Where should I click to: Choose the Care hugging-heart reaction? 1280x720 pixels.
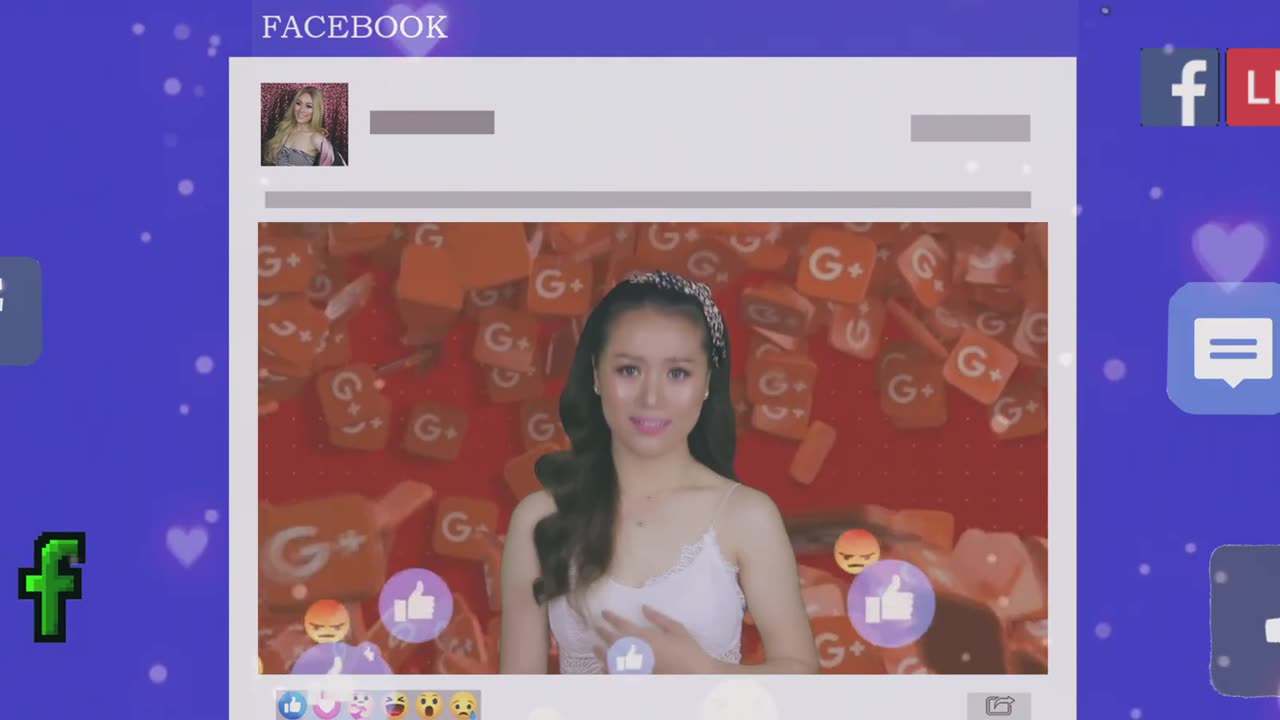(360, 706)
